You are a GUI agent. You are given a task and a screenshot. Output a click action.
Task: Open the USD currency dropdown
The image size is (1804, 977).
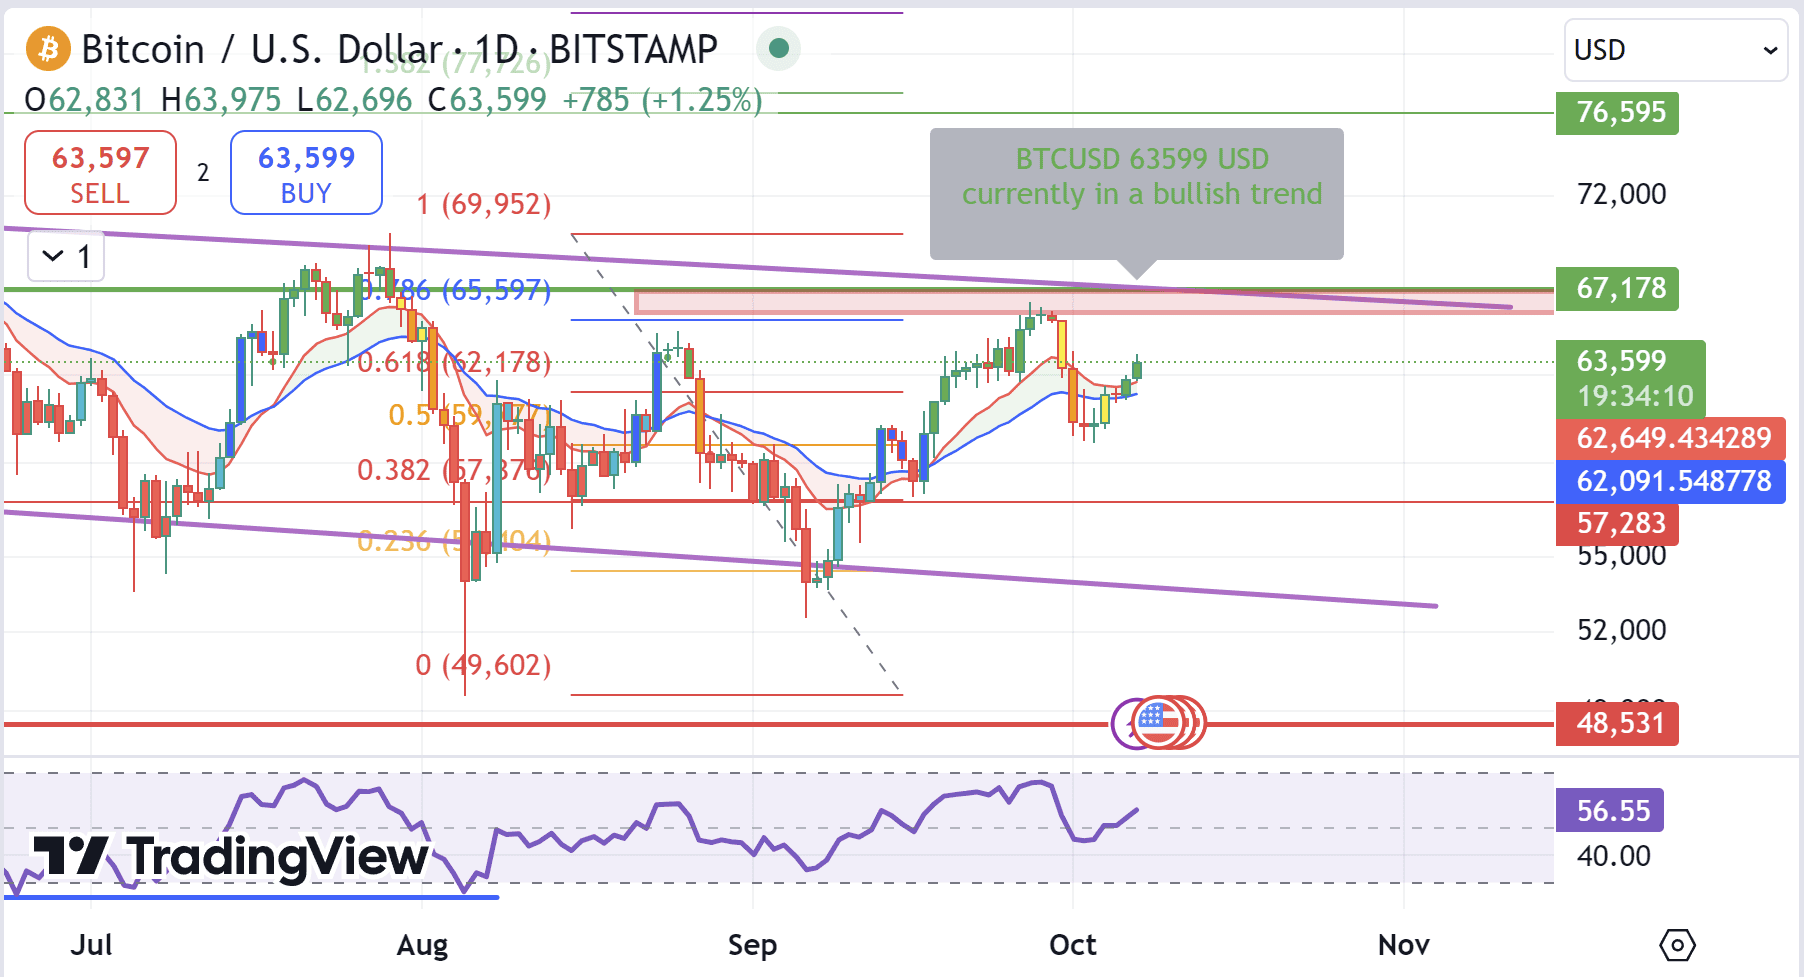pos(1675,50)
